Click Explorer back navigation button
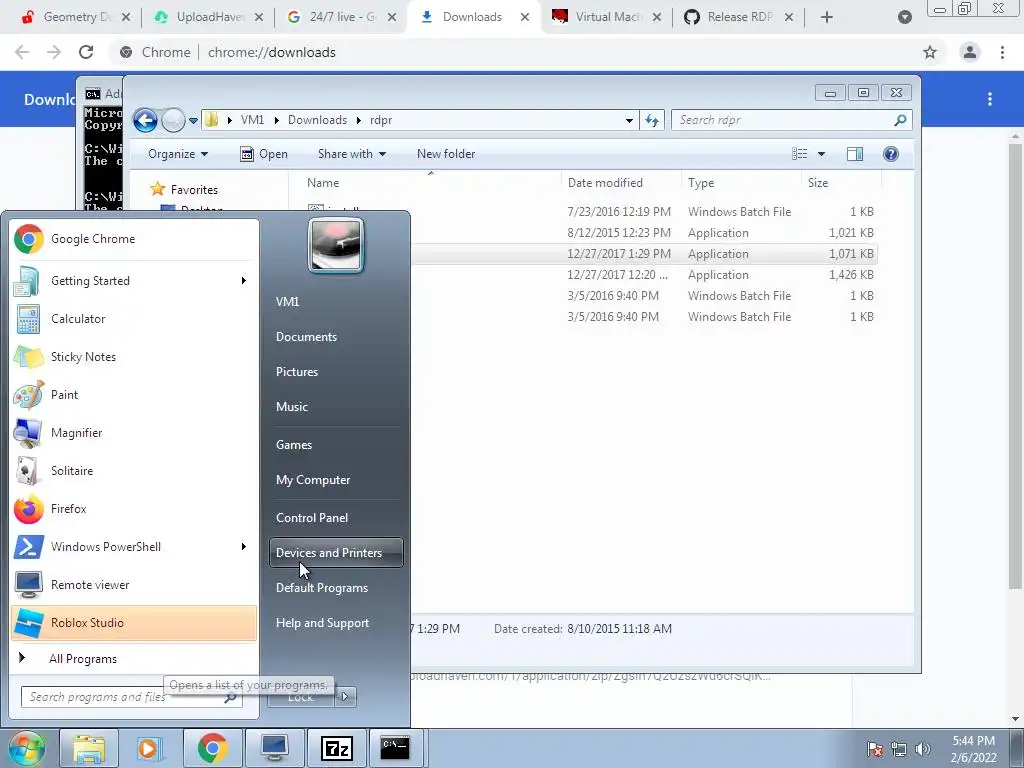This screenshot has width=1024, height=768. click(x=145, y=120)
